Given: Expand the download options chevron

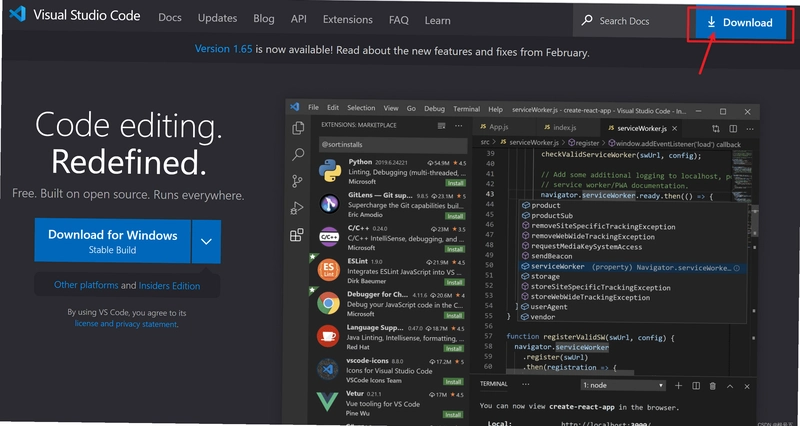Looking at the screenshot, I should click(x=206, y=241).
